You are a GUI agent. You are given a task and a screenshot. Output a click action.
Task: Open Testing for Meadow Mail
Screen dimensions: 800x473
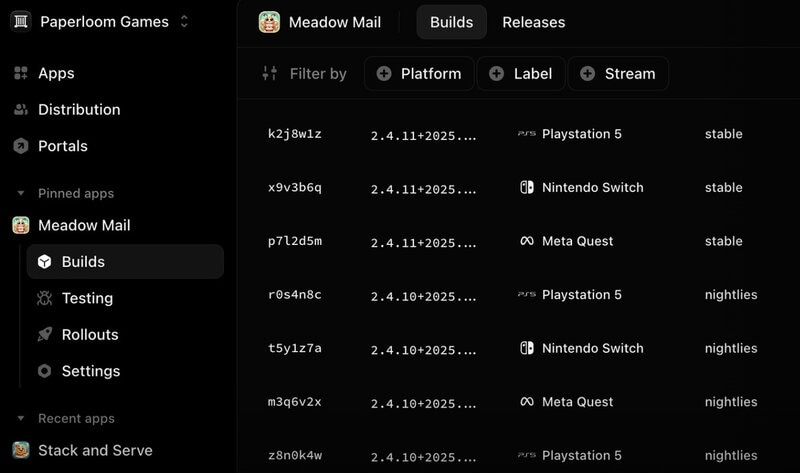click(x=87, y=298)
